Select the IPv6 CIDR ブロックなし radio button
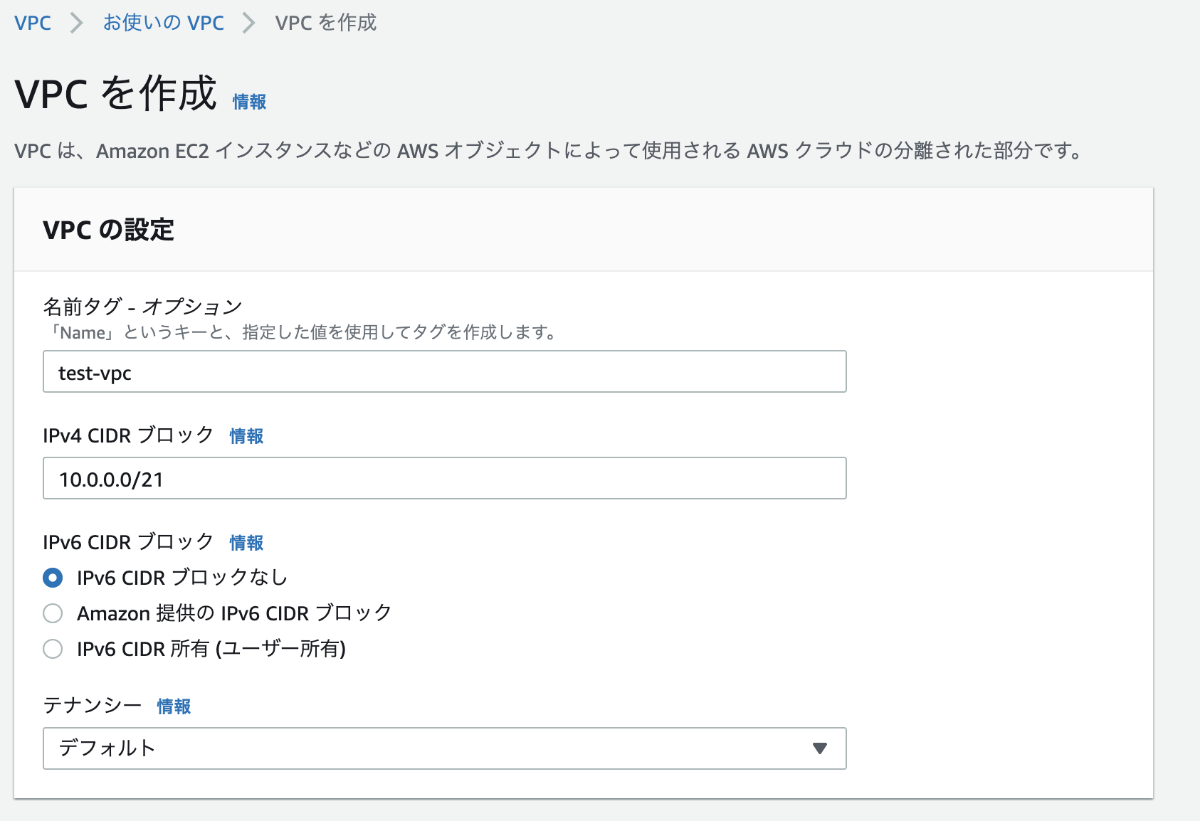 click(53, 577)
